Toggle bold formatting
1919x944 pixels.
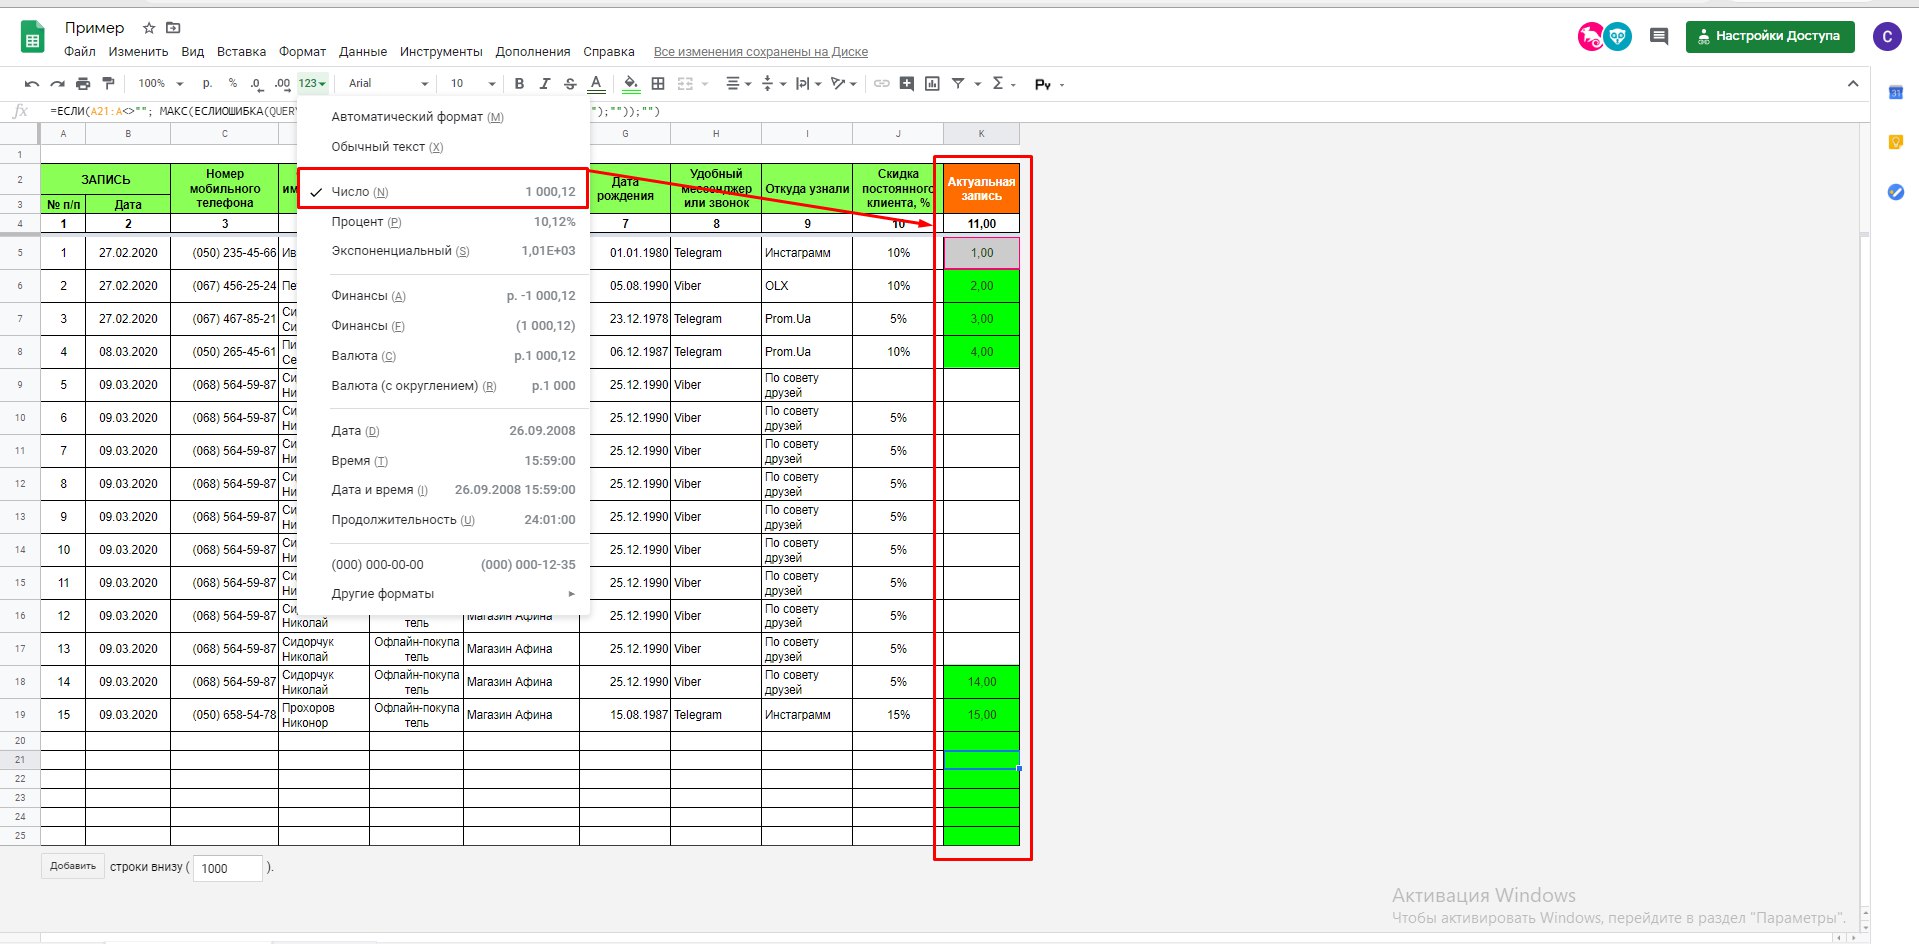(x=519, y=84)
